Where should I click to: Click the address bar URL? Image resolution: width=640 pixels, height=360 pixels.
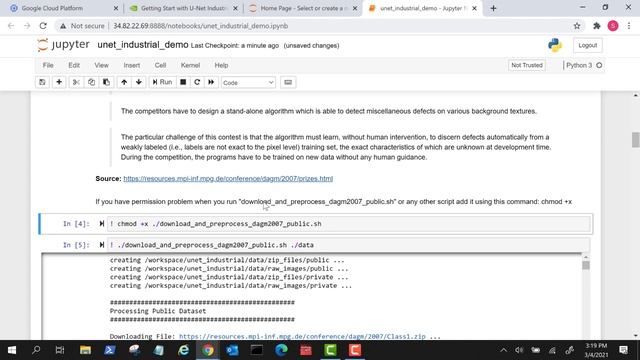pyautogui.click(x=200, y=26)
